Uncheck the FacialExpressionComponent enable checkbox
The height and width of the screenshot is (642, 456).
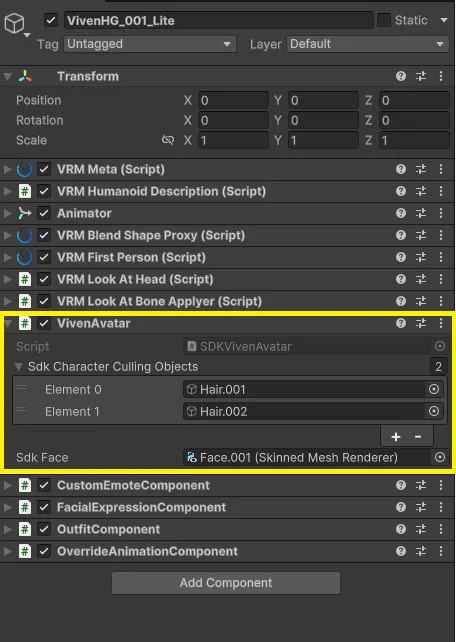tap(44, 507)
